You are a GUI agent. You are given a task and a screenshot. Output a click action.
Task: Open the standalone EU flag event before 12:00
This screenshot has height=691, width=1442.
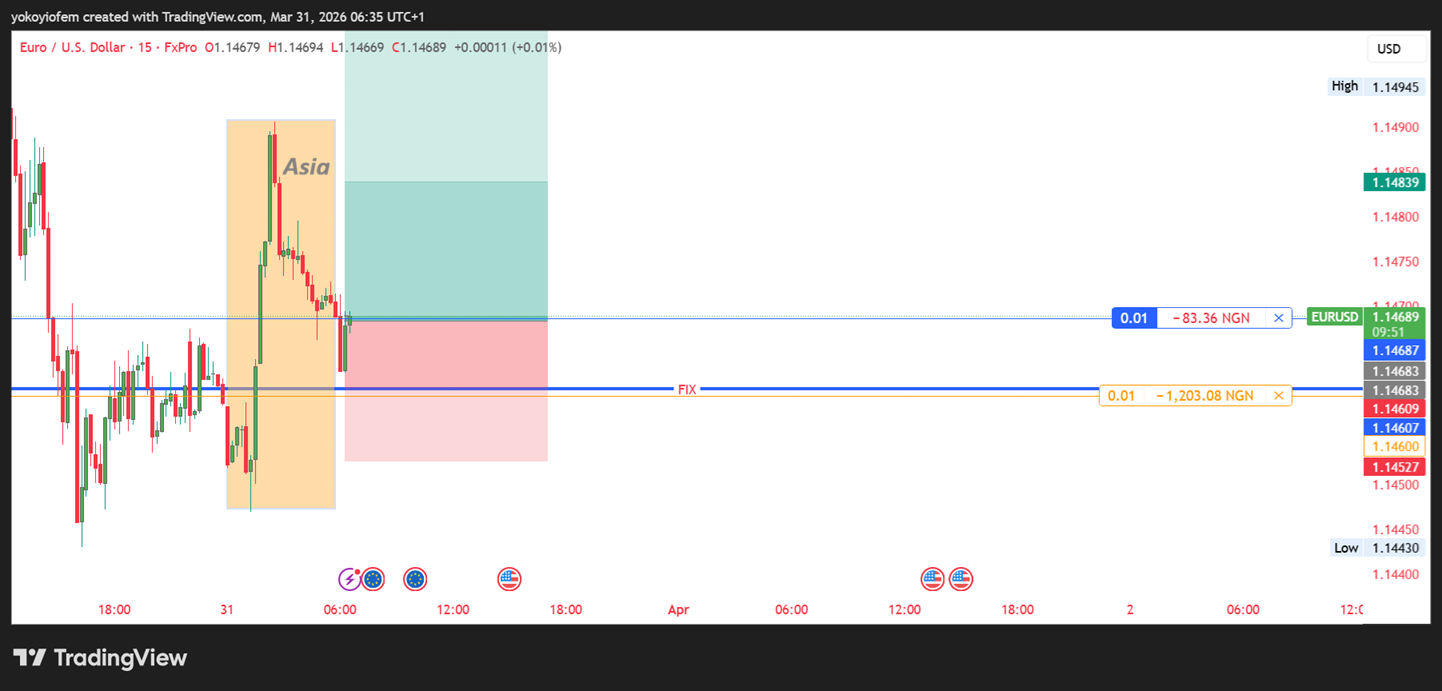click(415, 579)
